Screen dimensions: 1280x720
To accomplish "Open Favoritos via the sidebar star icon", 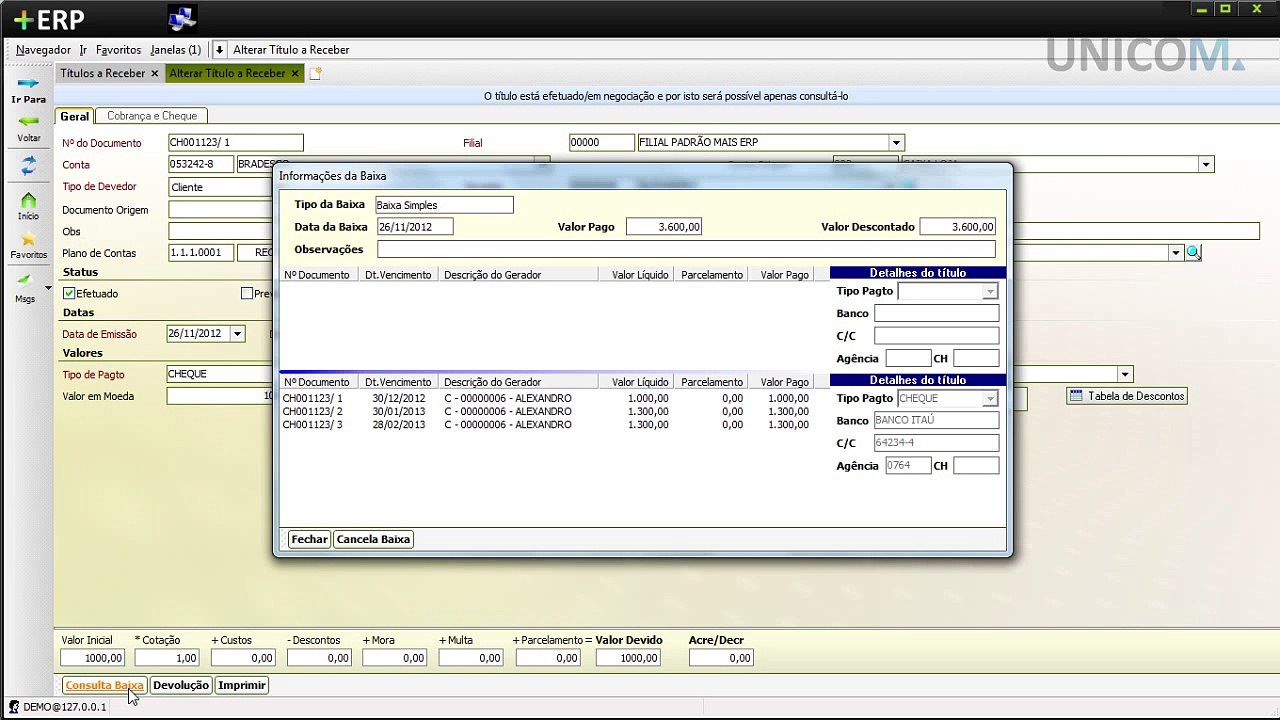I will (x=28, y=239).
